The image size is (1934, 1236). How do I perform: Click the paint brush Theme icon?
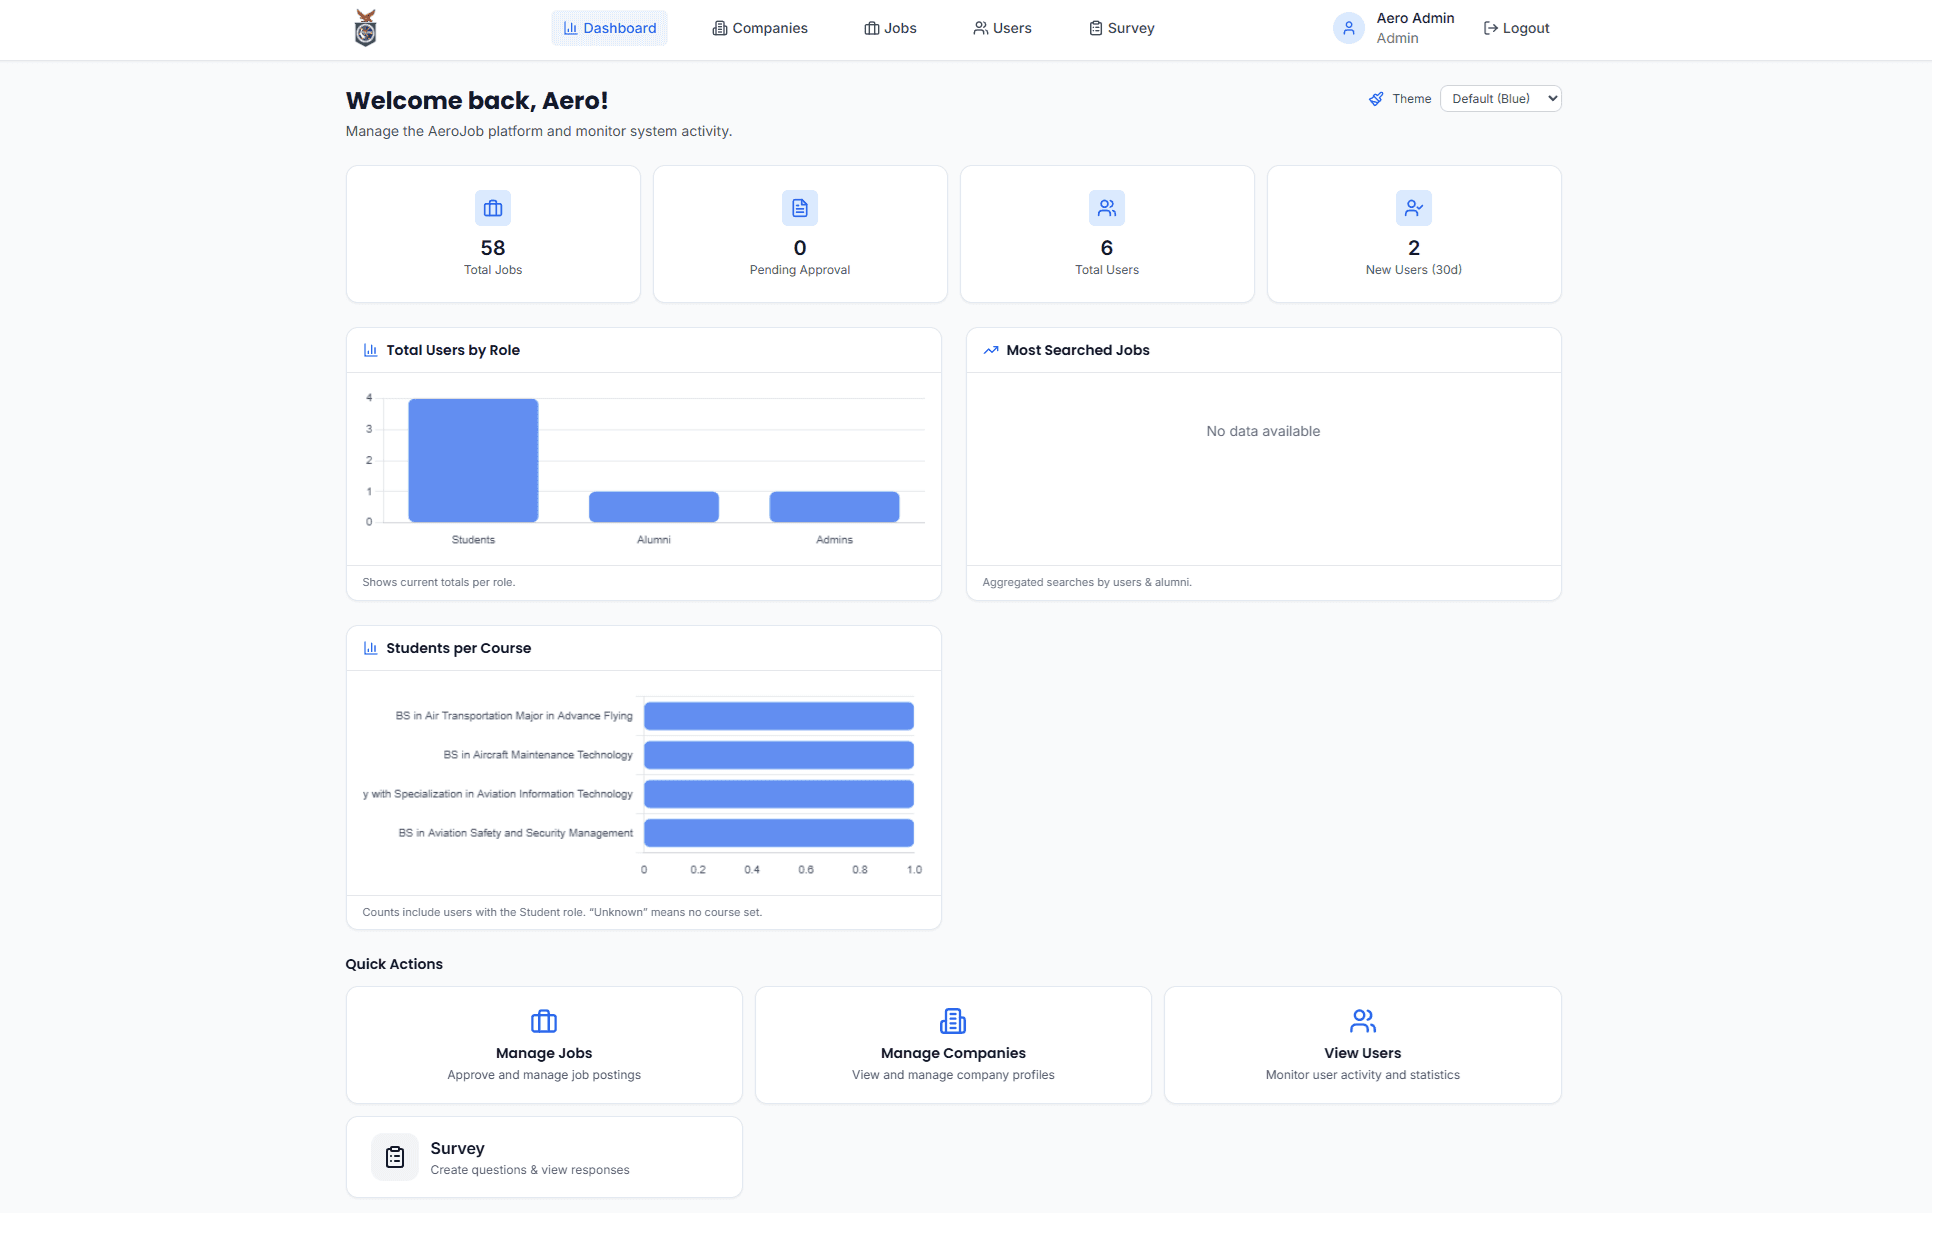click(1377, 99)
